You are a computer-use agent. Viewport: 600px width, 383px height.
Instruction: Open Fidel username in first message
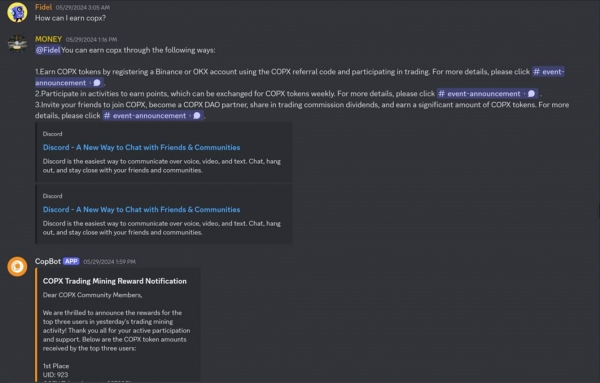pyautogui.click(x=43, y=7)
